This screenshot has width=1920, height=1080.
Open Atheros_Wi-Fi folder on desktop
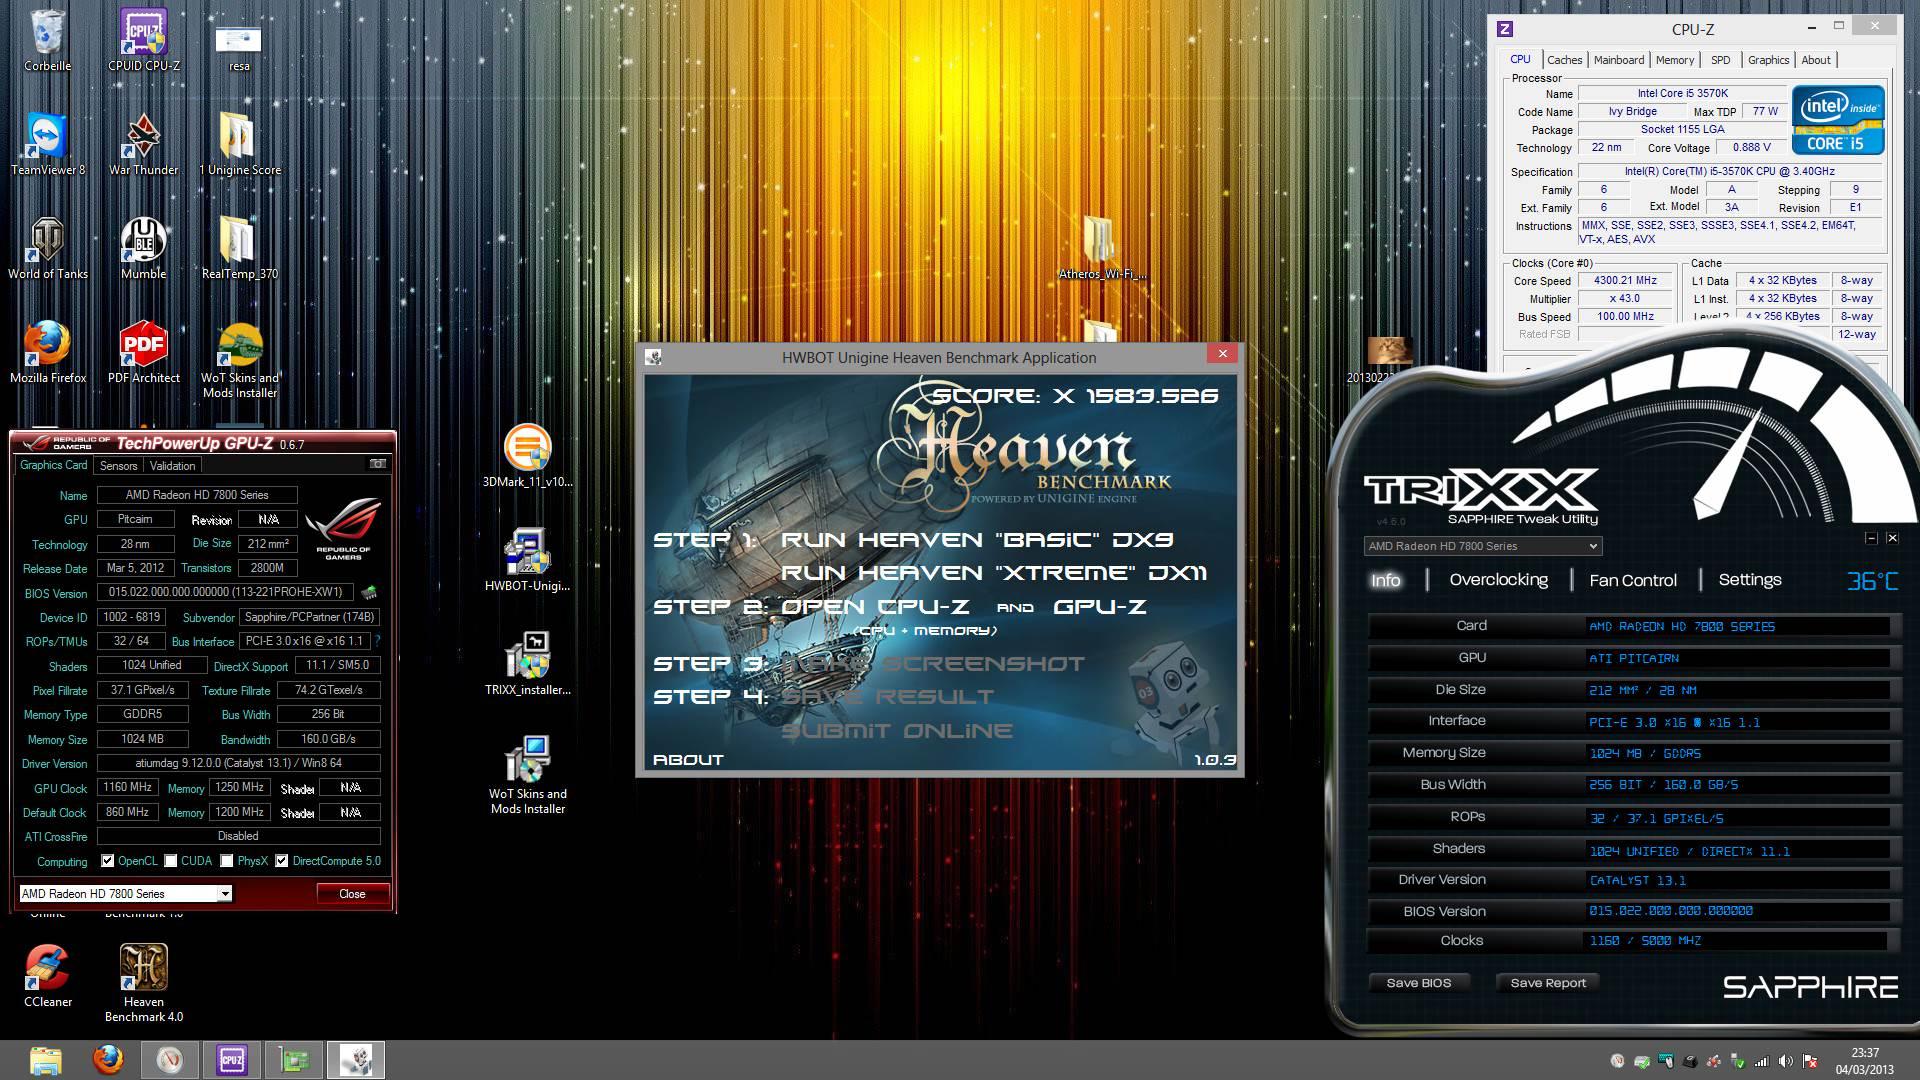click(x=1103, y=248)
